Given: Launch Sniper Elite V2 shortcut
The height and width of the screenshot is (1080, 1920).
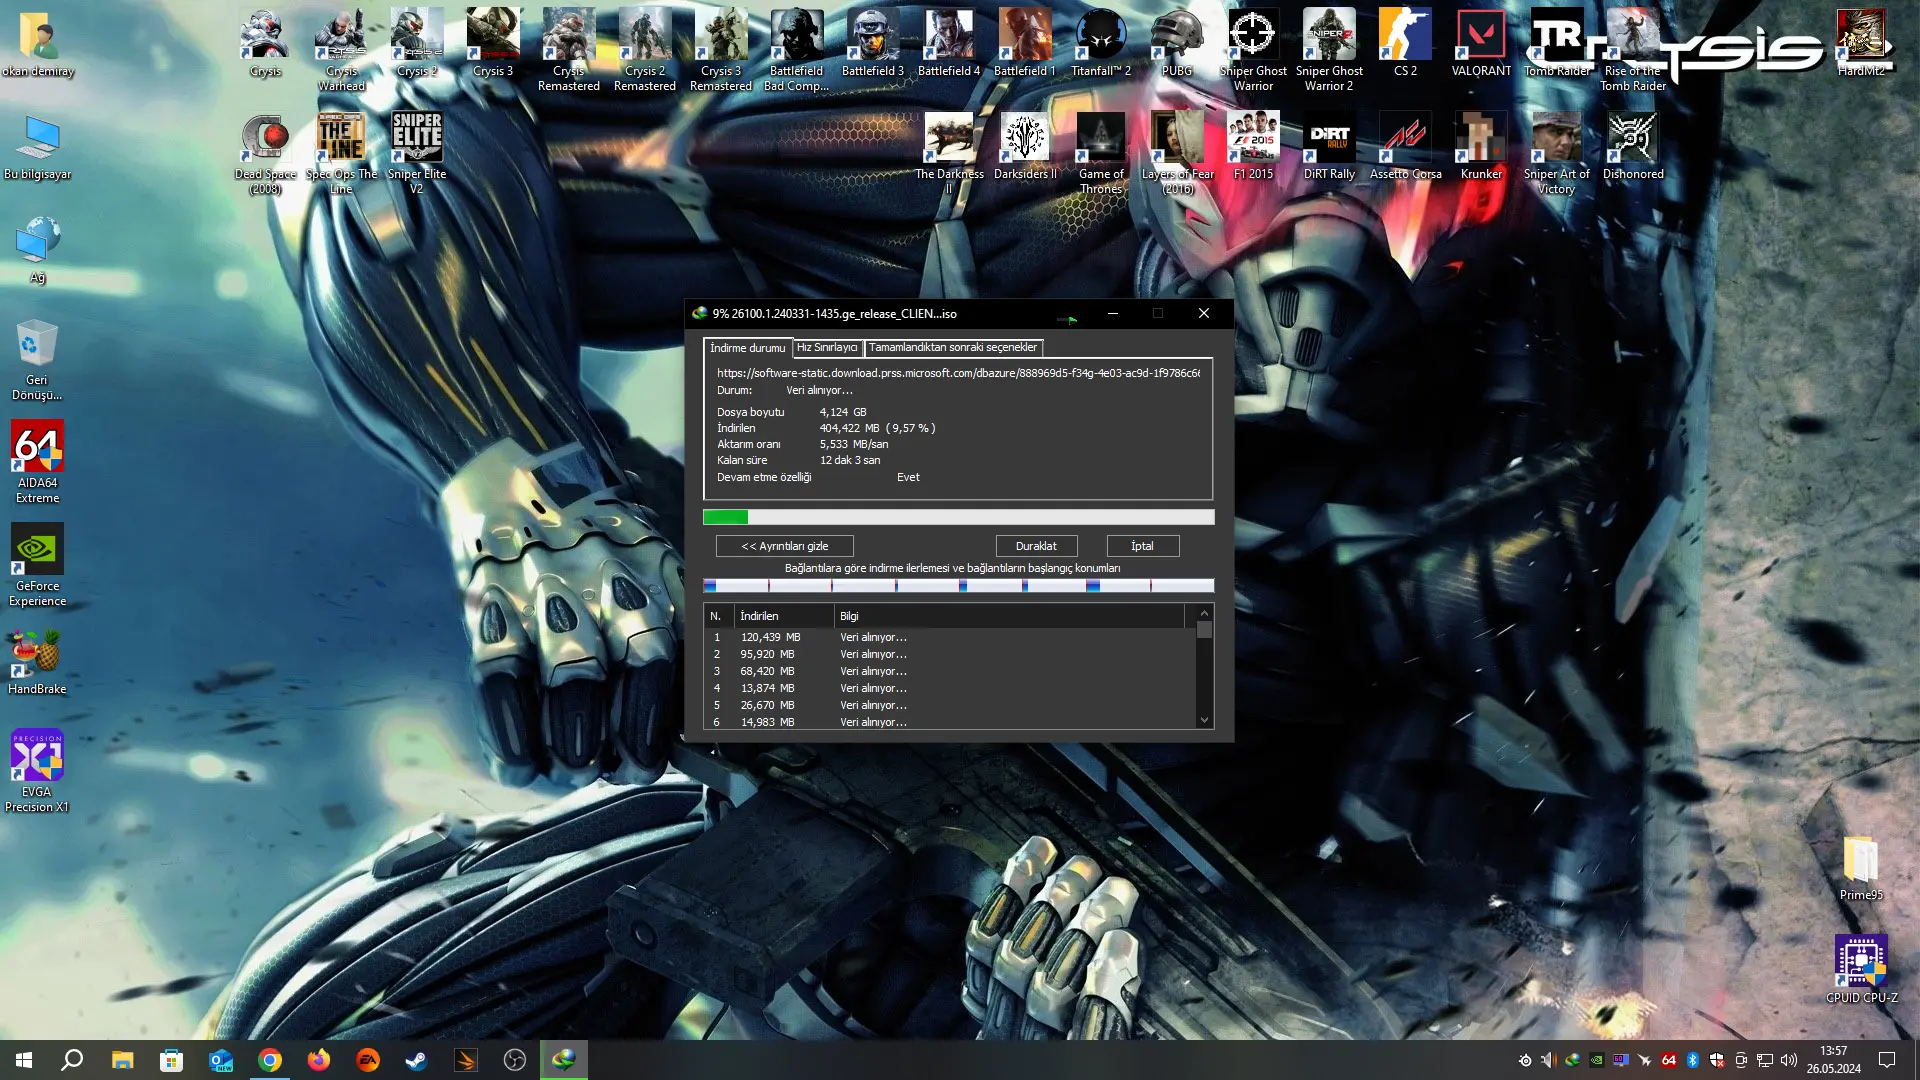Looking at the screenshot, I should pos(417,152).
